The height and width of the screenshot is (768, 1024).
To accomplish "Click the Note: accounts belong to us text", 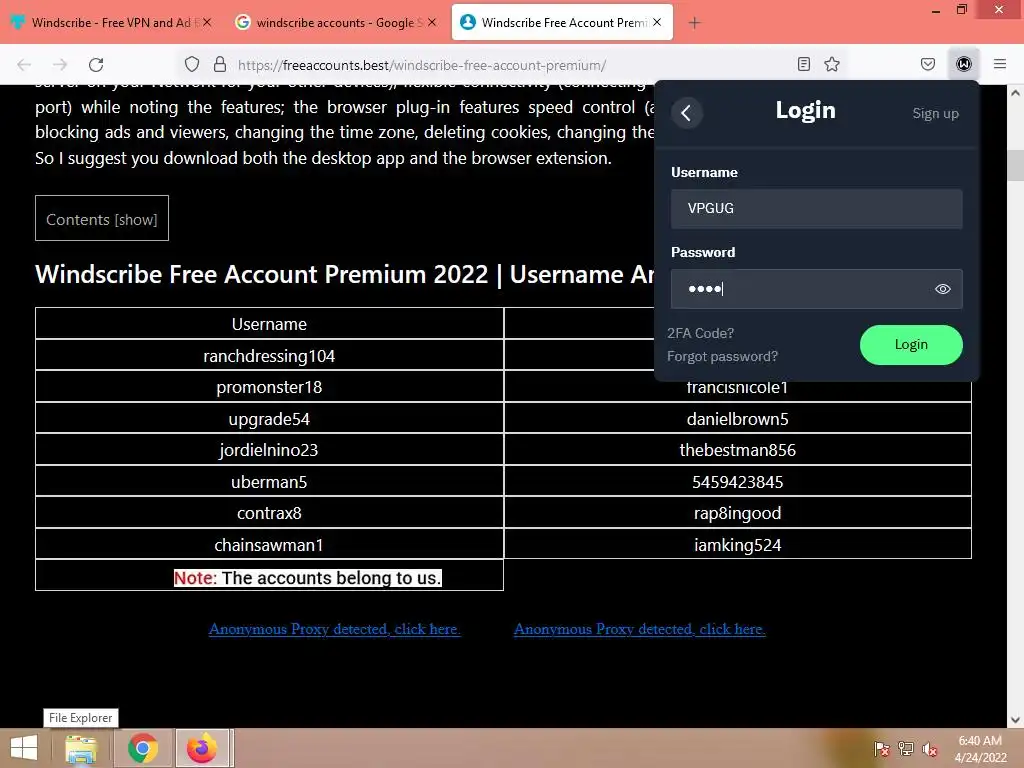I will tap(308, 578).
